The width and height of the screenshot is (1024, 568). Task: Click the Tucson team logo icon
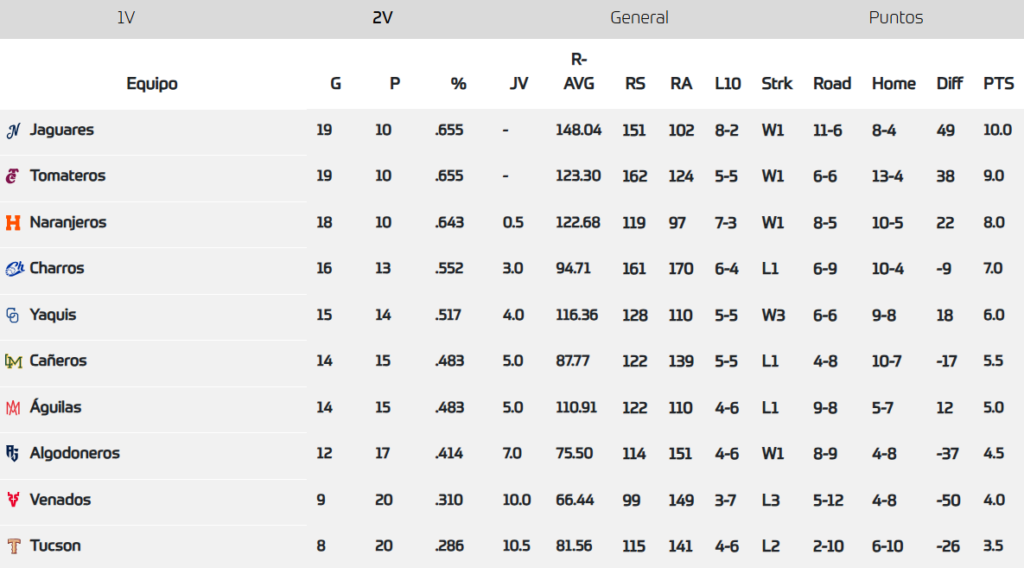(x=13, y=546)
